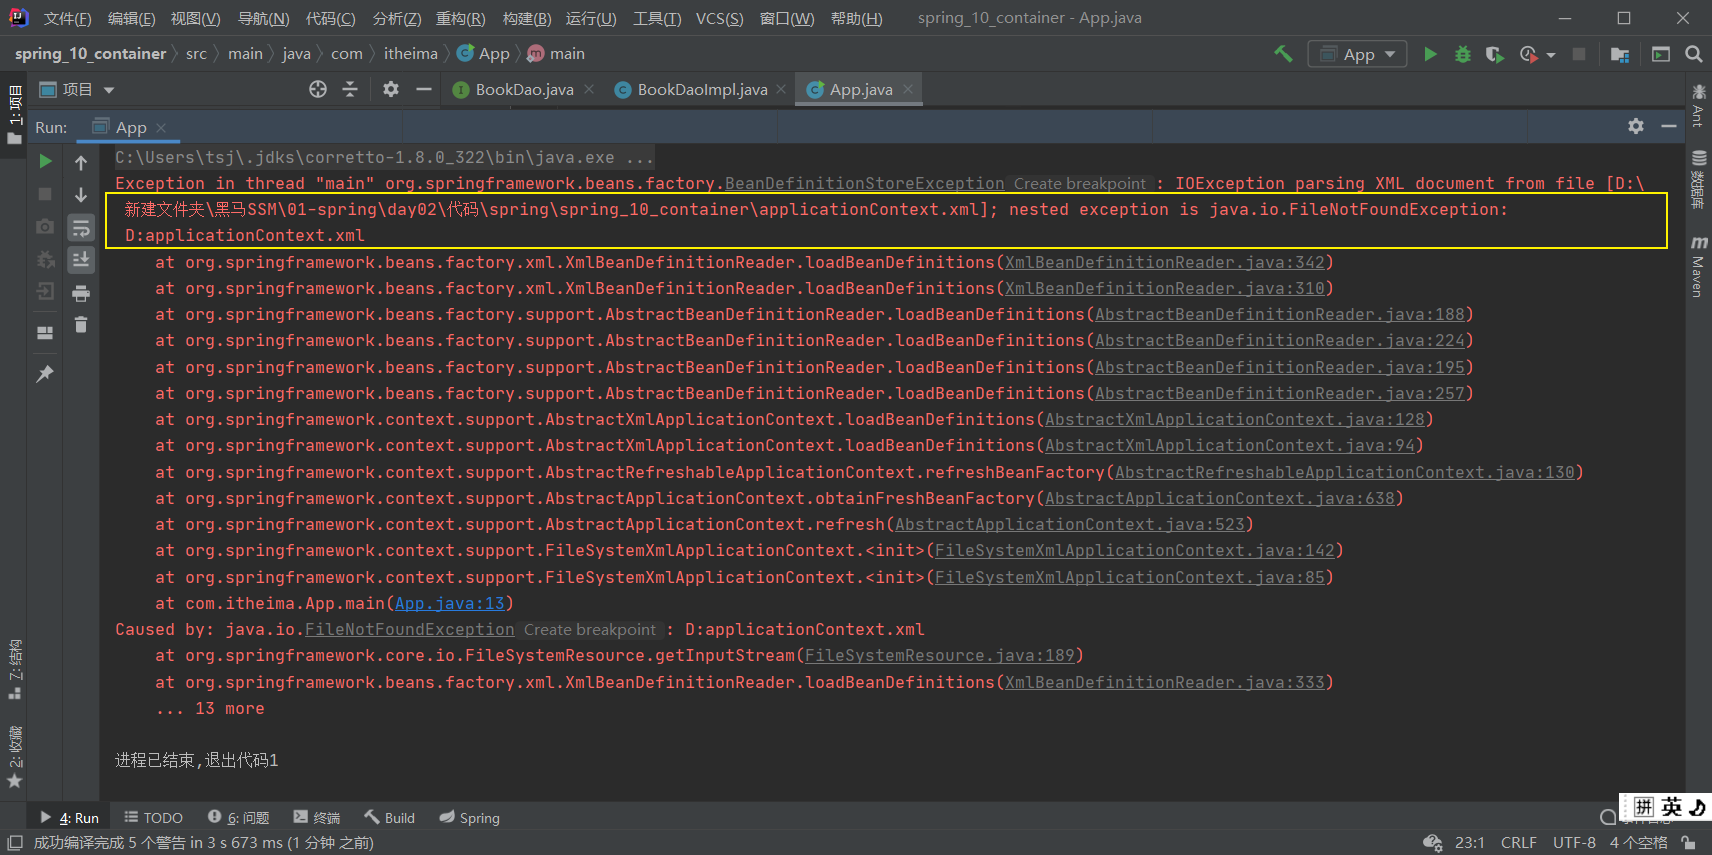Run App with coverage shield icon
The width and height of the screenshot is (1712, 855).
pos(1495,54)
